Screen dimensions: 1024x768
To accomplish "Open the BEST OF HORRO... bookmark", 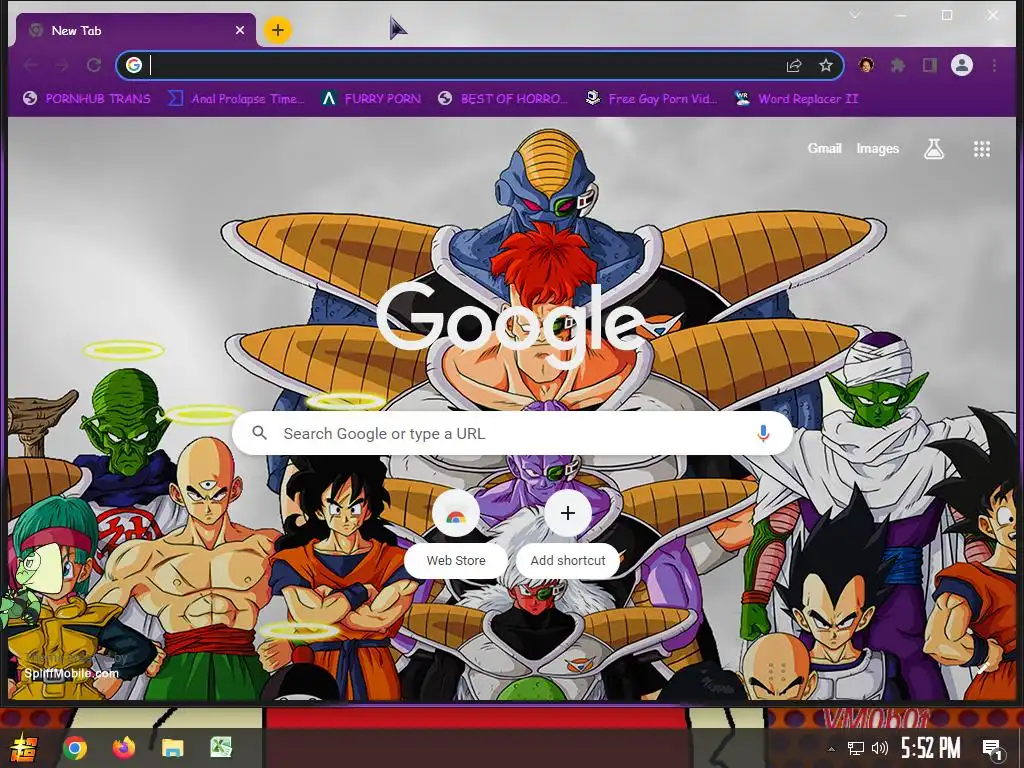I will pos(503,99).
